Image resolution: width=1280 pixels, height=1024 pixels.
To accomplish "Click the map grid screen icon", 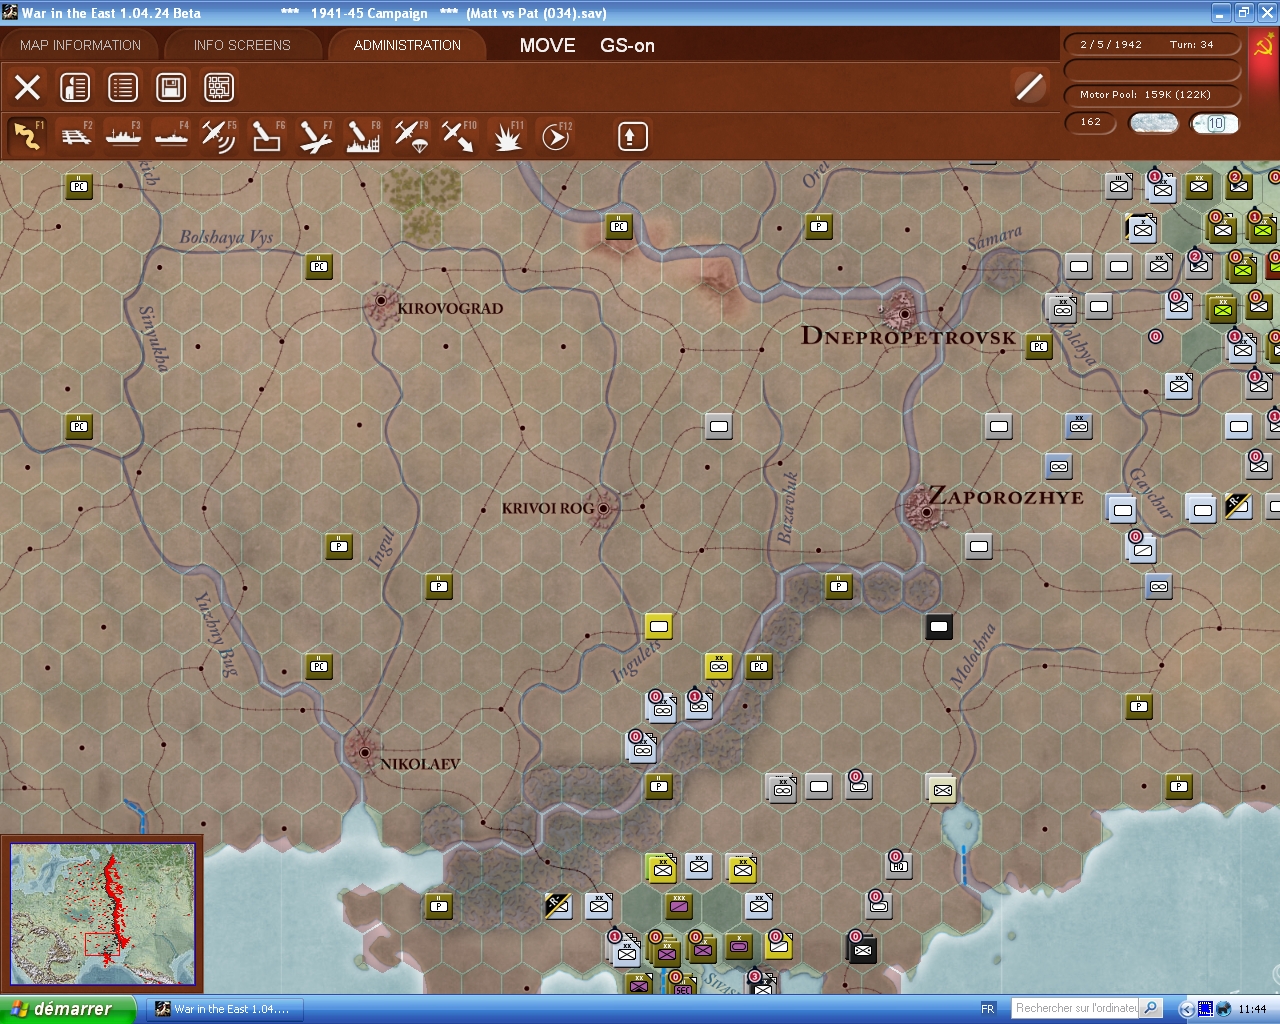I will (x=219, y=87).
